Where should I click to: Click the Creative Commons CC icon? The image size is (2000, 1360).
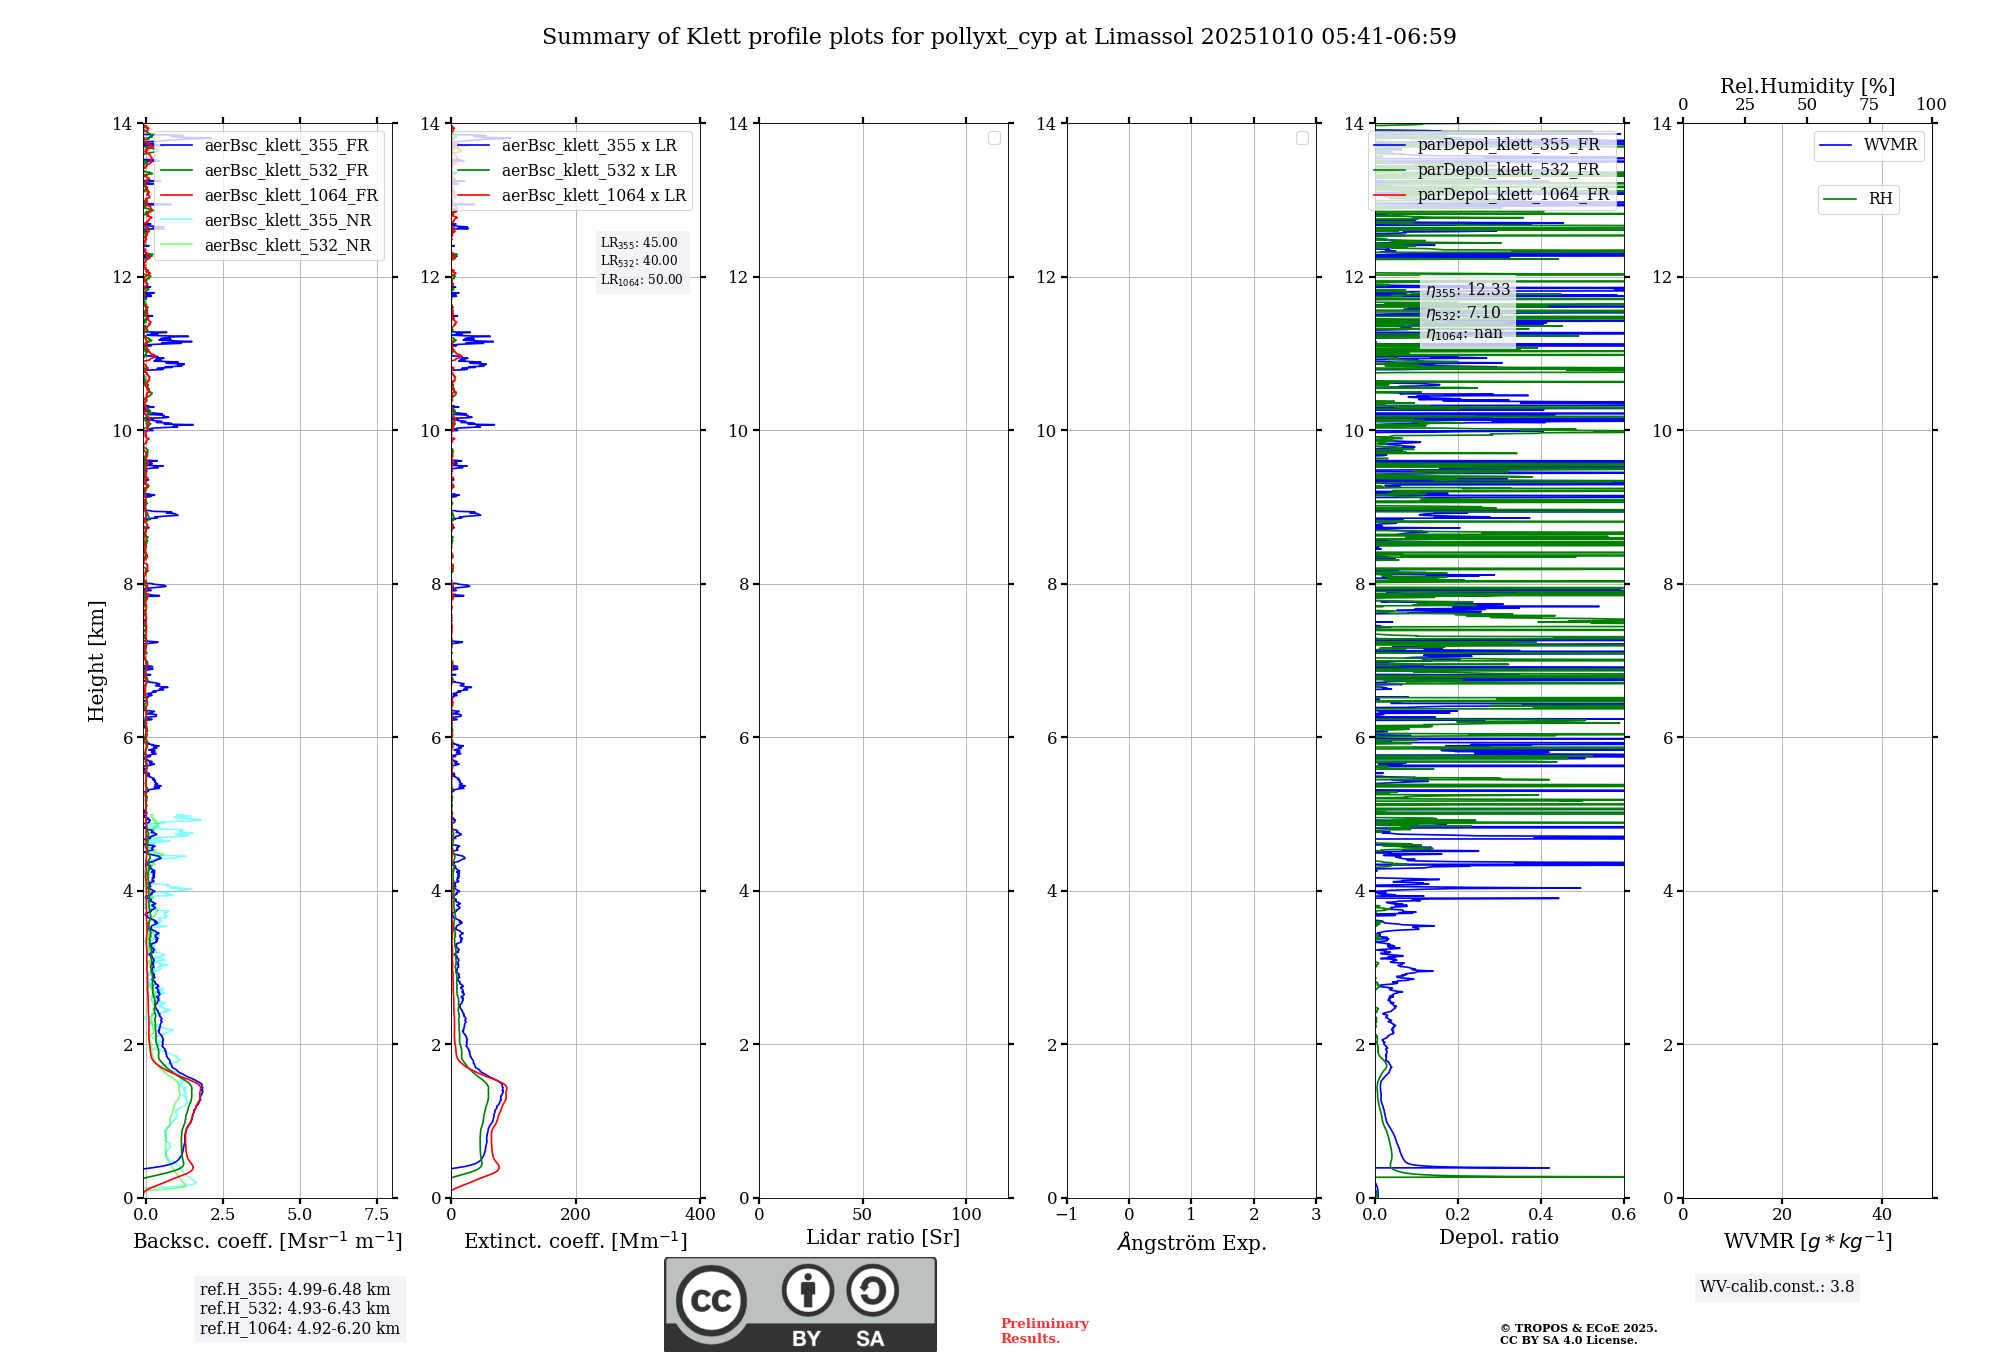pyautogui.click(x=711, y=1300)
